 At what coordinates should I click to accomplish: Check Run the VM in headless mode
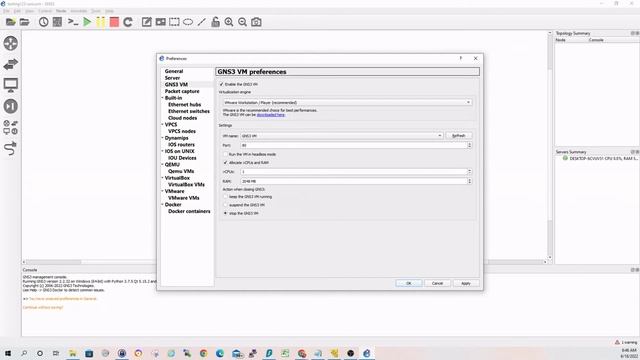click(x=225, y=154)
